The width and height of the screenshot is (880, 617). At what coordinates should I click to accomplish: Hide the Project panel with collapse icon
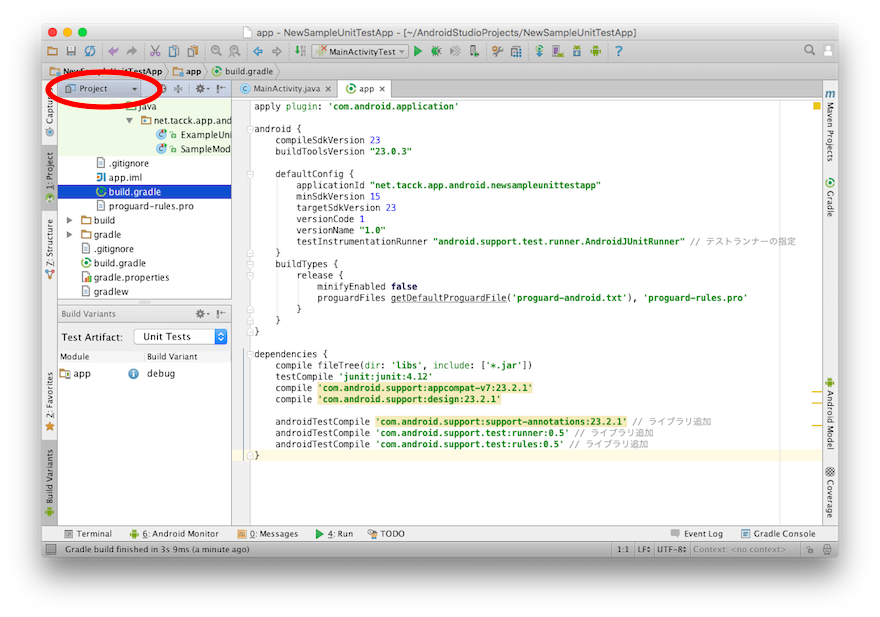coord(221,89)
